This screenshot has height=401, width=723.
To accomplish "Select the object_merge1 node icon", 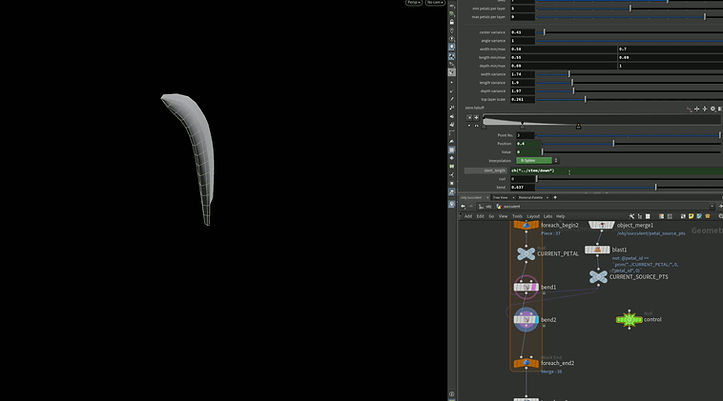I will (x=602, y=225).
